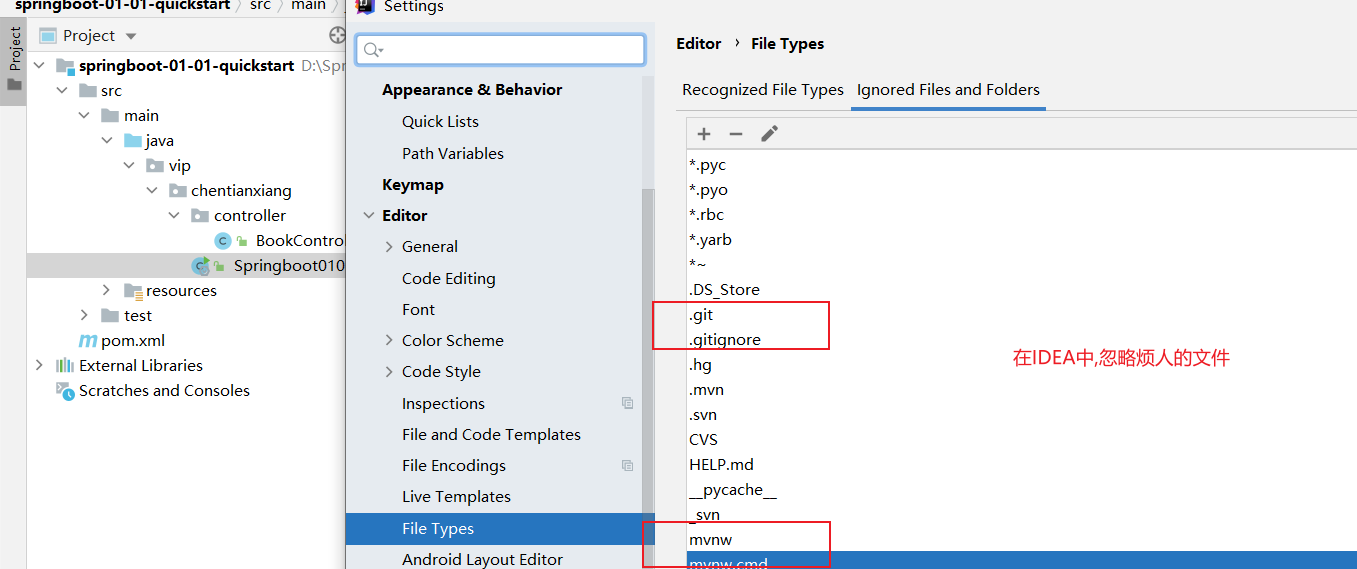This screenshot has height=569, width=1357.
Task: Collapse the controller folder
Action: click(174, 216)
